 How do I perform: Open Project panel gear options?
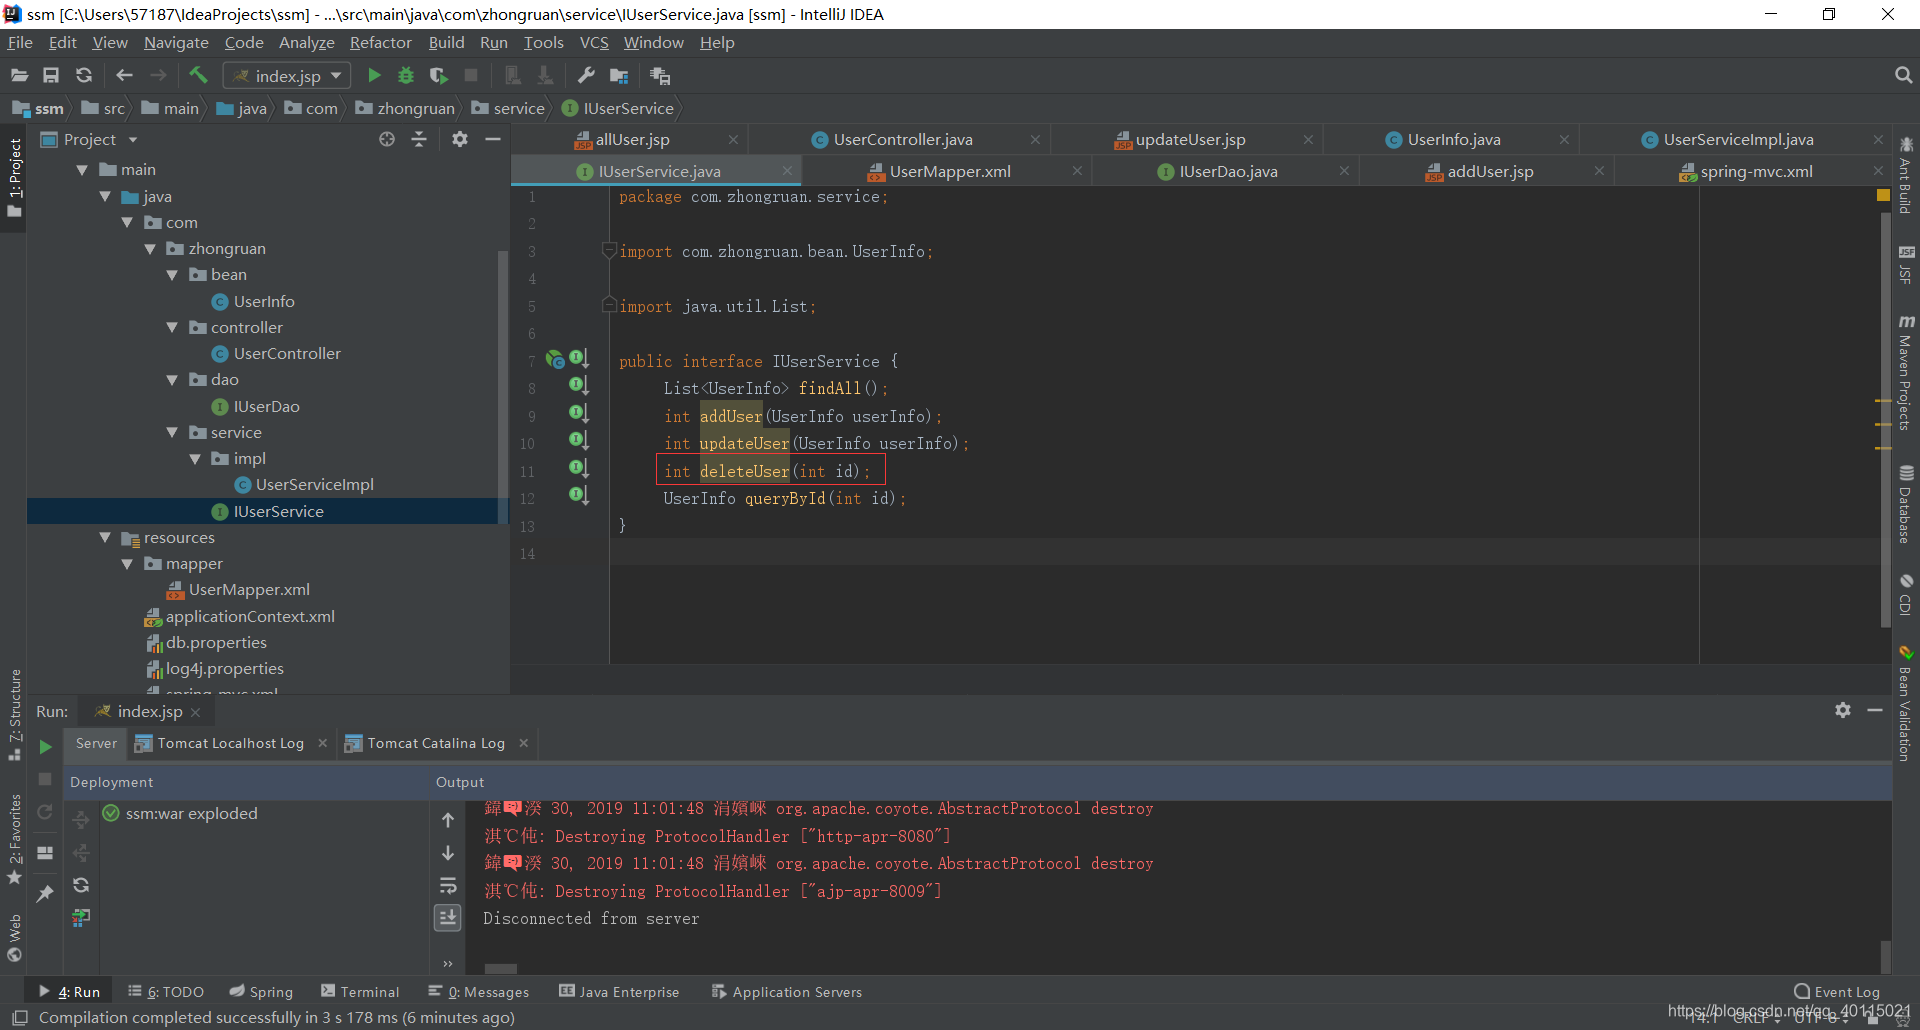click(459, 140)
